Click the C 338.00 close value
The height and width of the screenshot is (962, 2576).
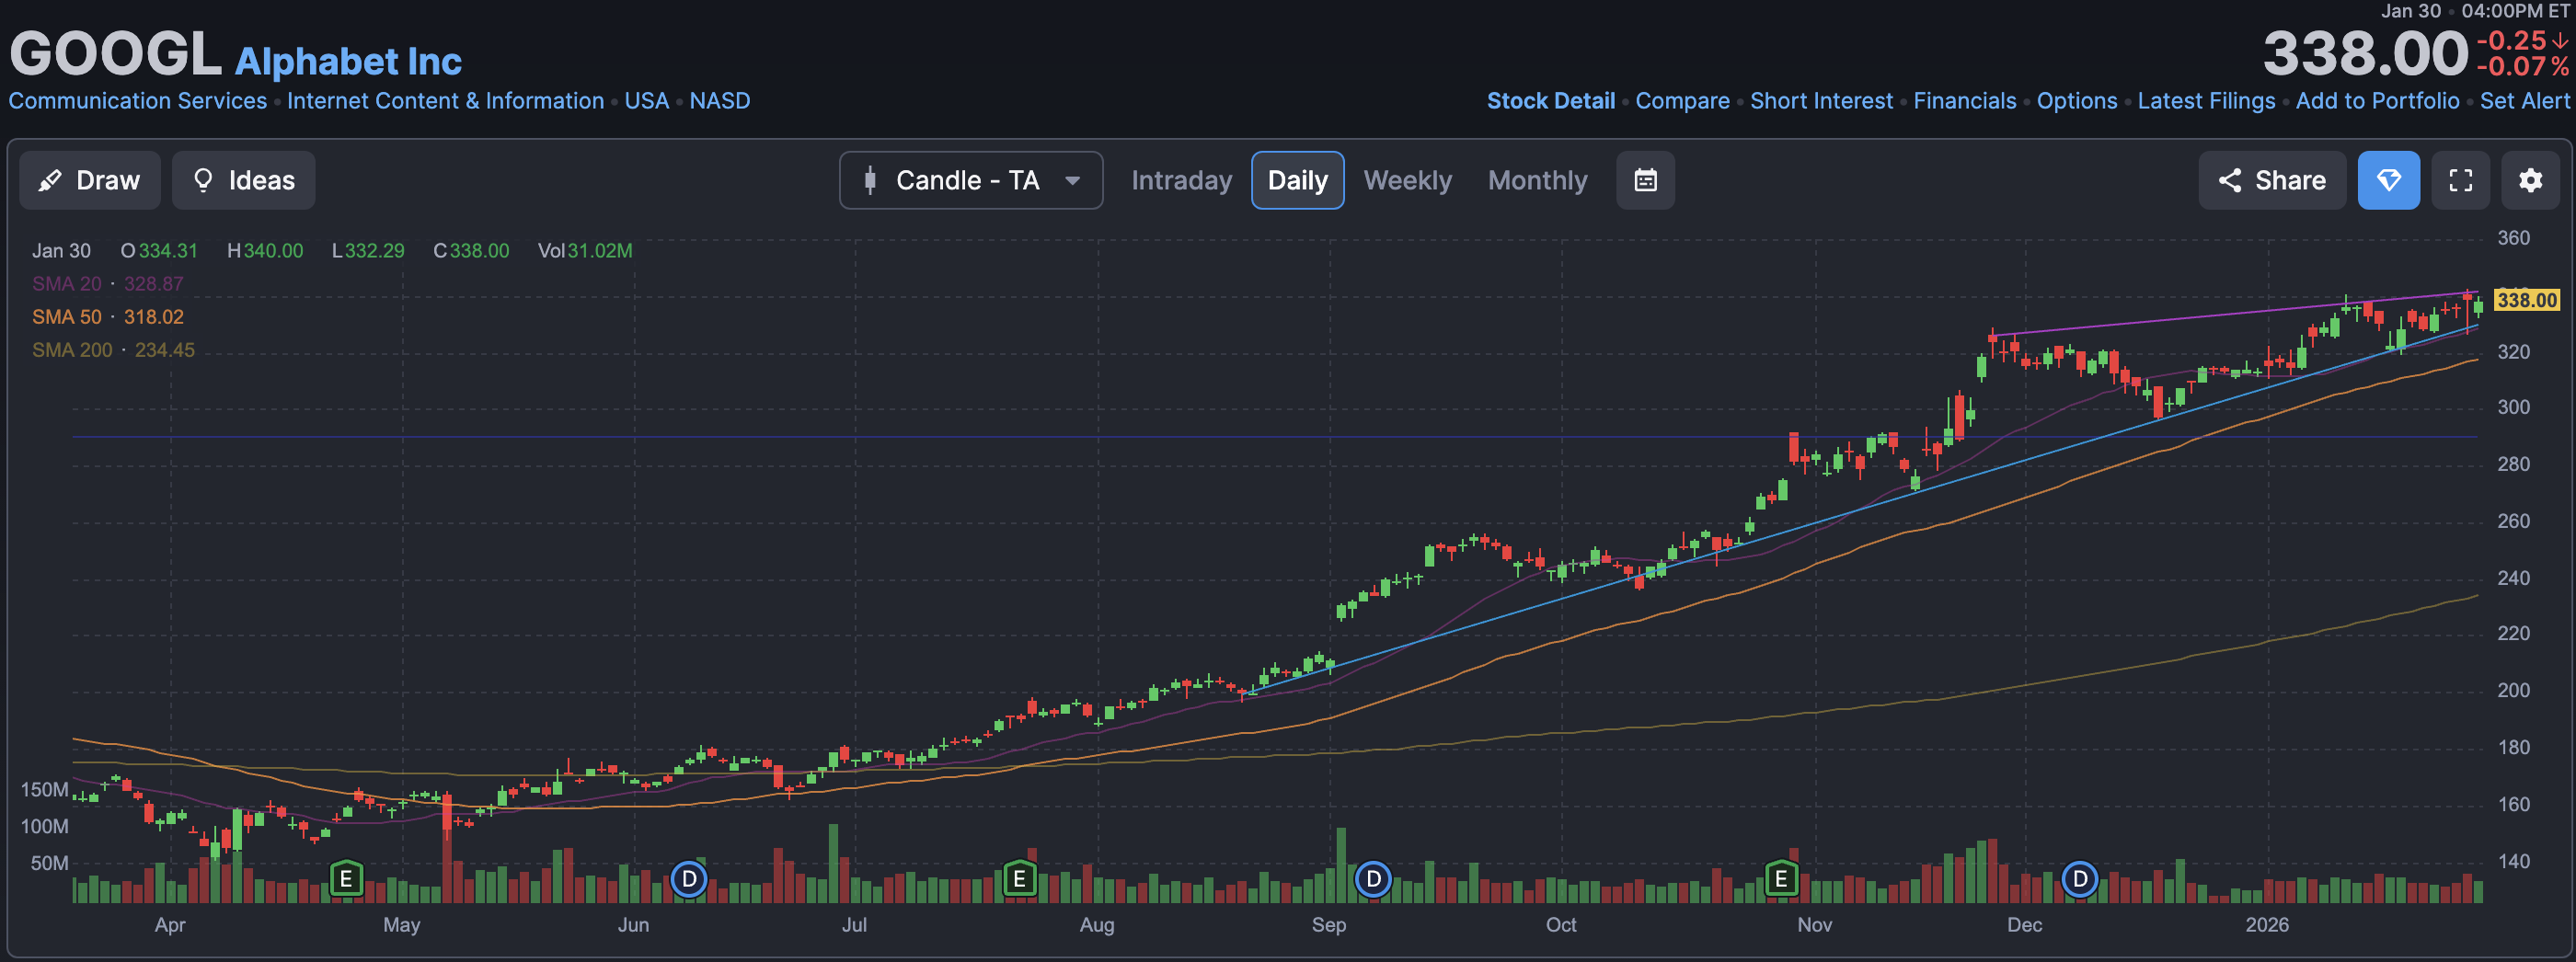(471, 251)
